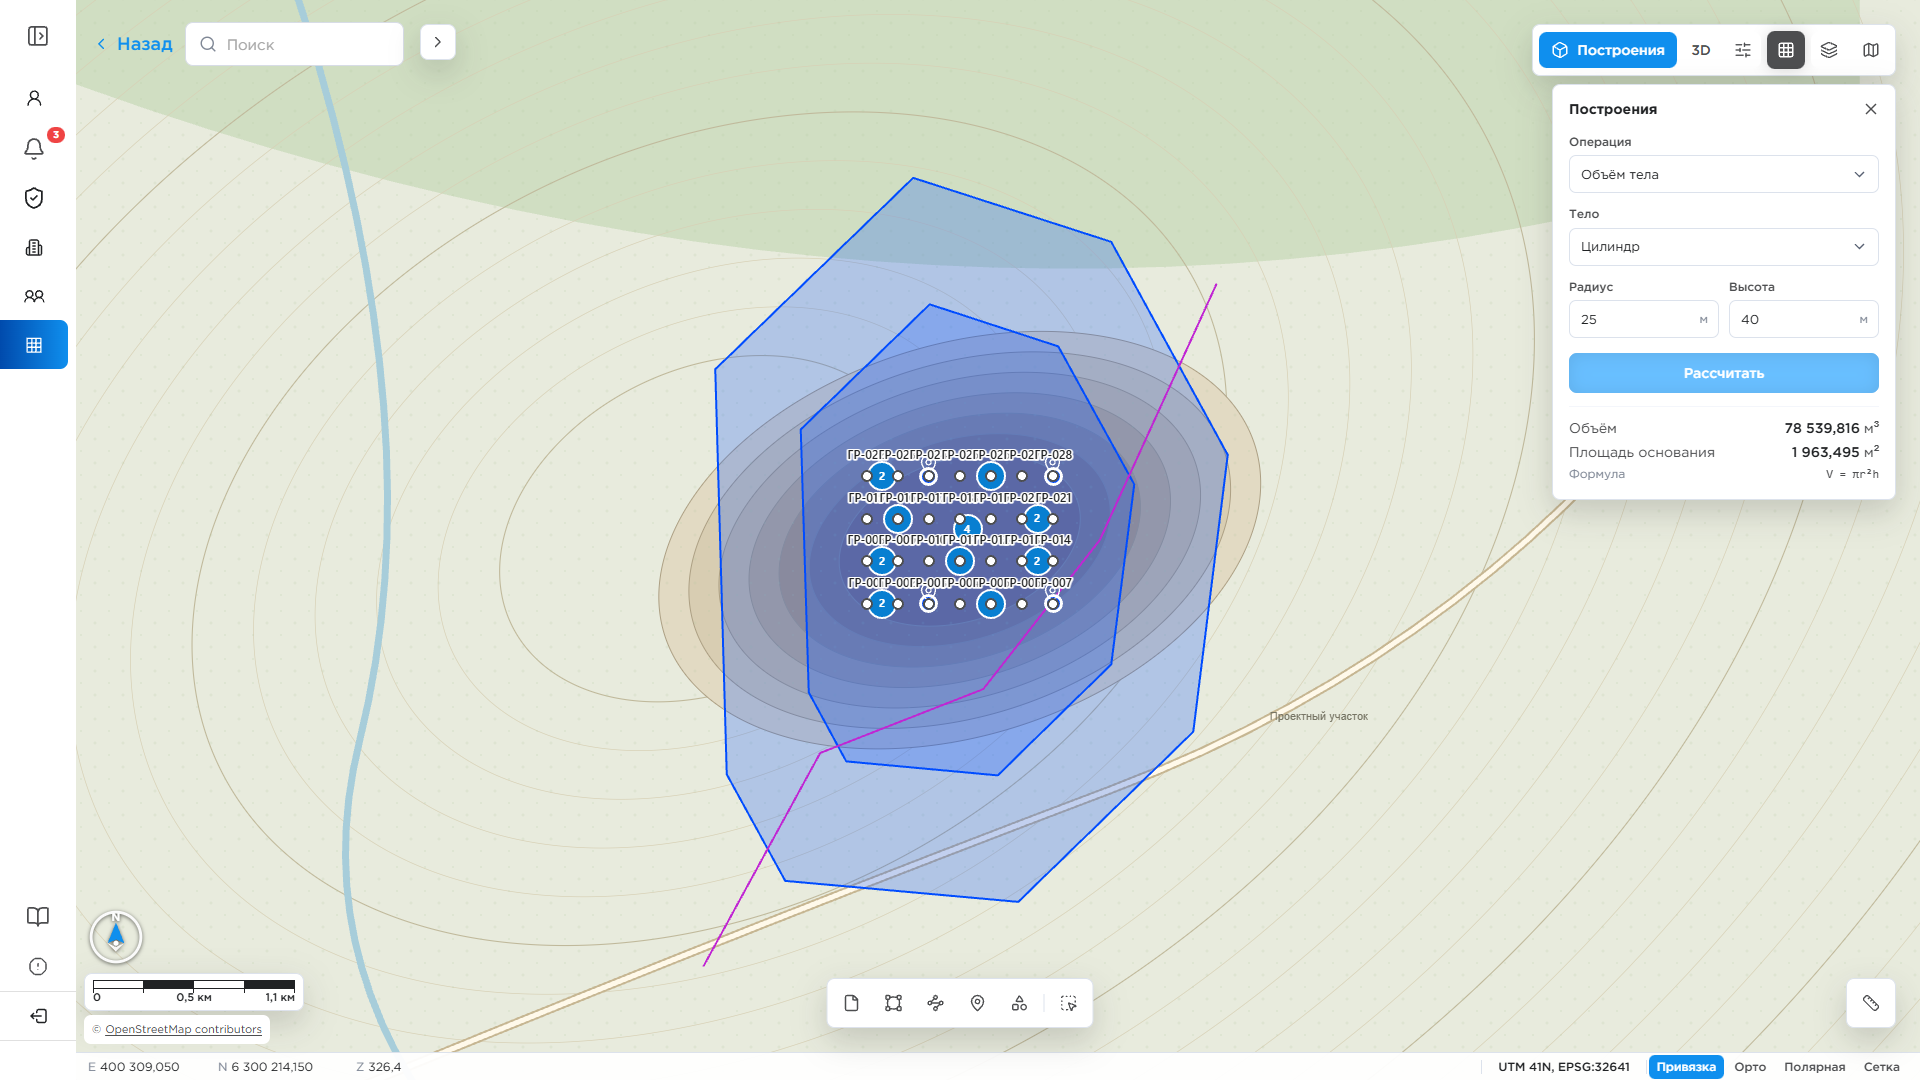The width and height of the screenshot is (1920, 1080).
Task: Open the user profile icon
Action: tap(34, 98)
